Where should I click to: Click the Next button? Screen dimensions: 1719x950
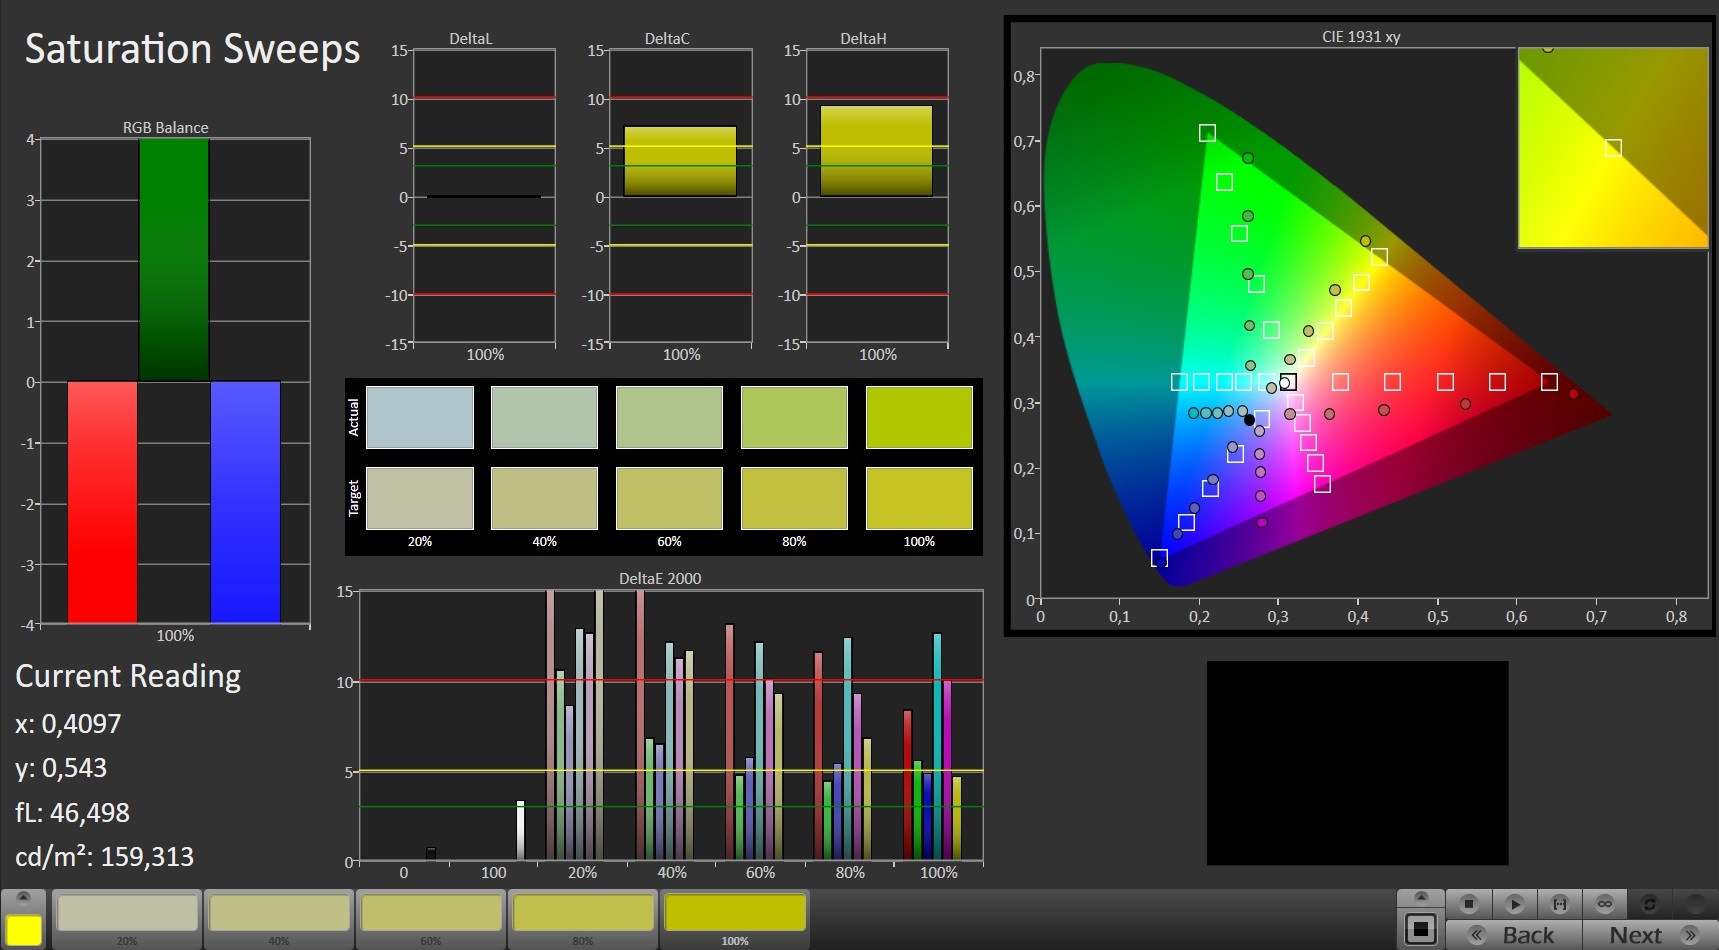pyautogui.click(x=1649, y=935)
